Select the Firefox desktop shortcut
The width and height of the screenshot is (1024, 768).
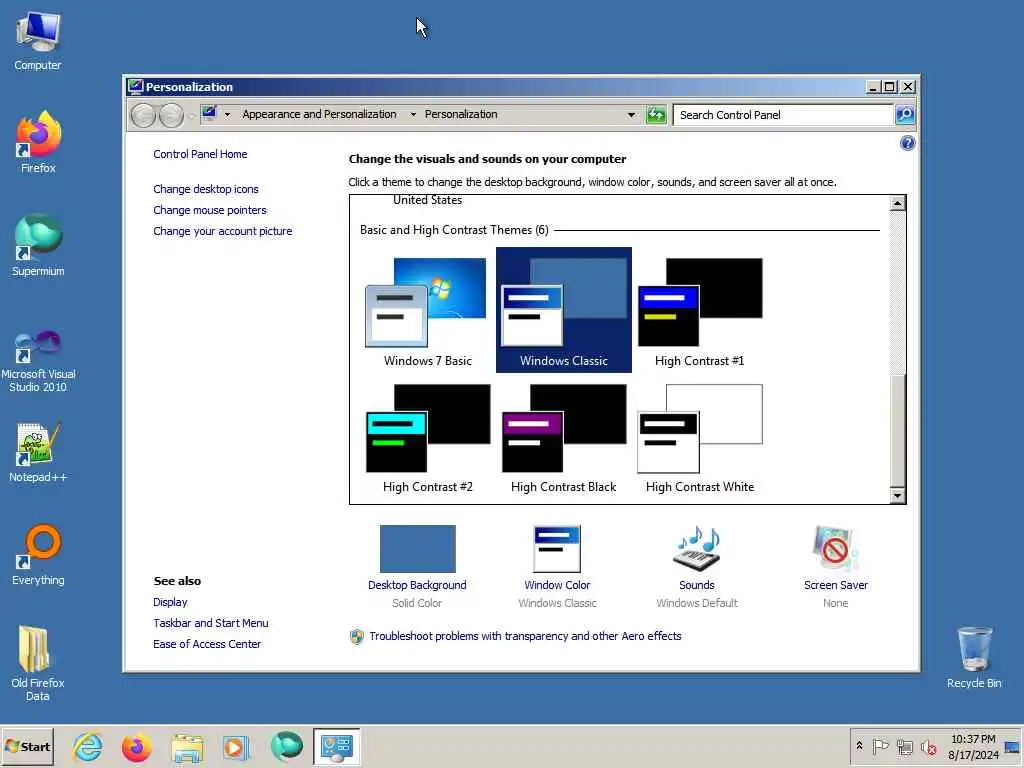38,142
